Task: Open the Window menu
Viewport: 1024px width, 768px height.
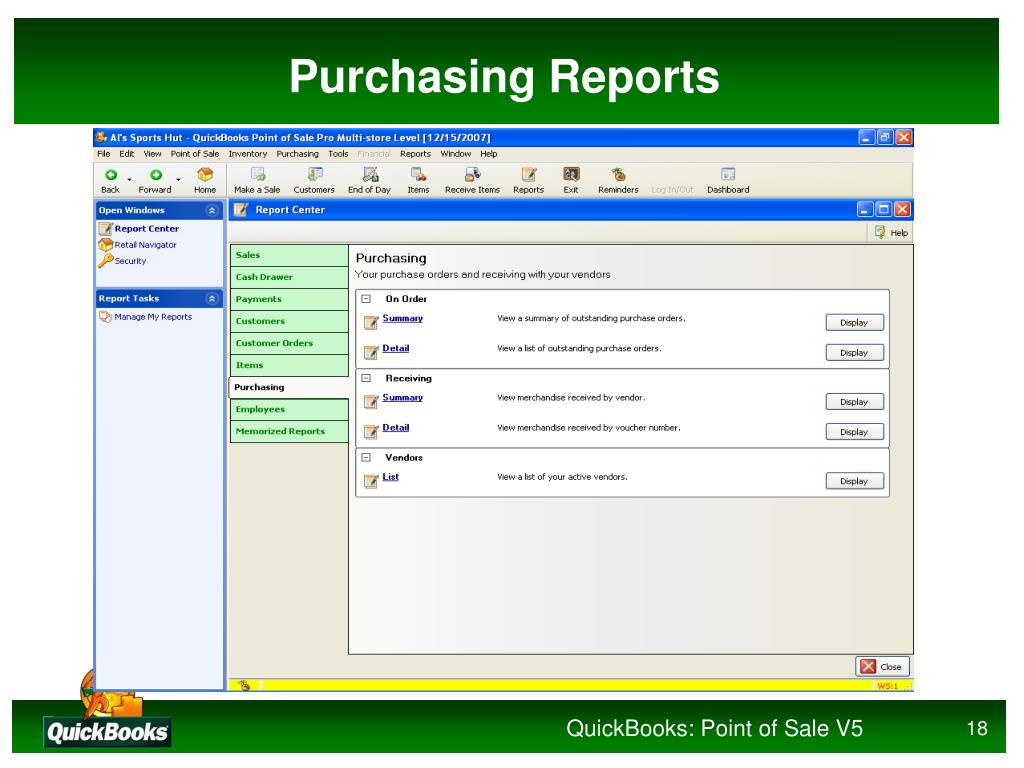Action: [456, 154]
